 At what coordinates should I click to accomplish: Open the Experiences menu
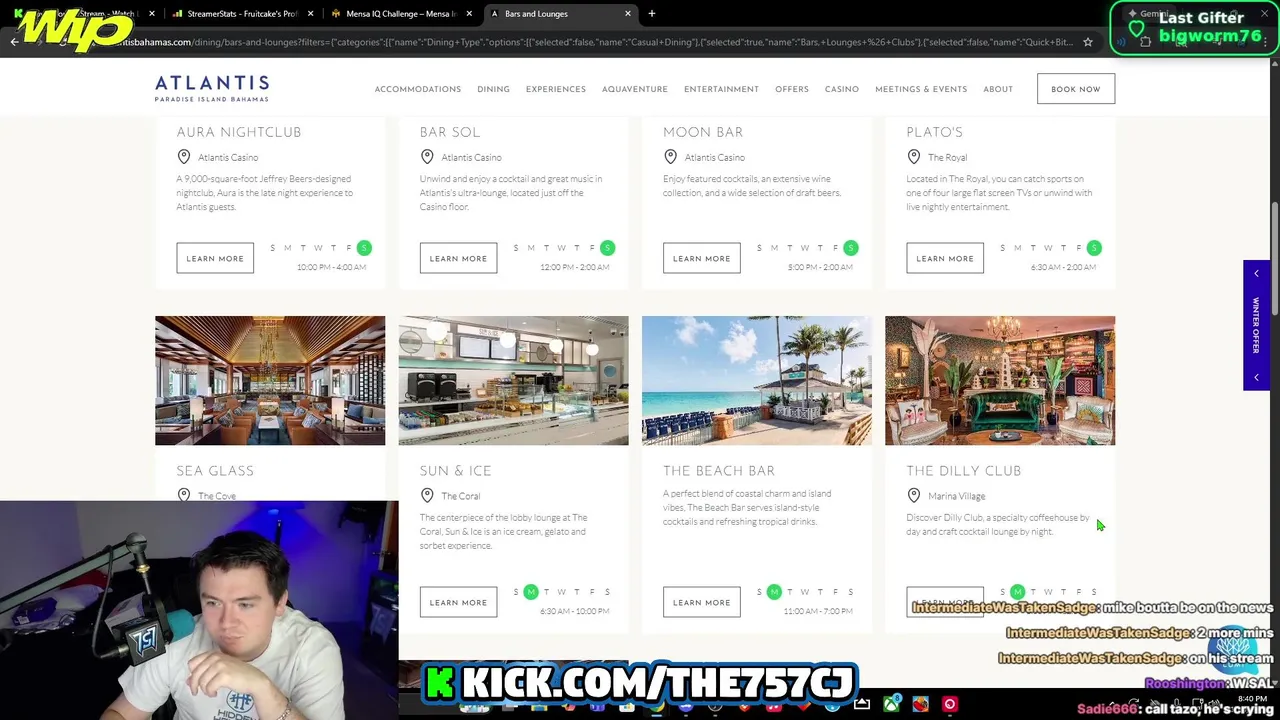point(556,89)
